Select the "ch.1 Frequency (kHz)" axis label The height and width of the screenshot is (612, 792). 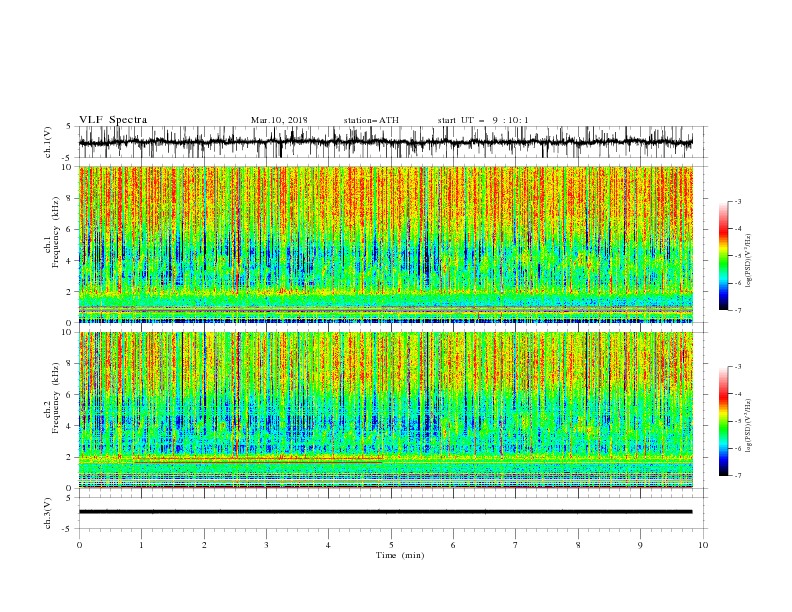[x=52, y=232]
